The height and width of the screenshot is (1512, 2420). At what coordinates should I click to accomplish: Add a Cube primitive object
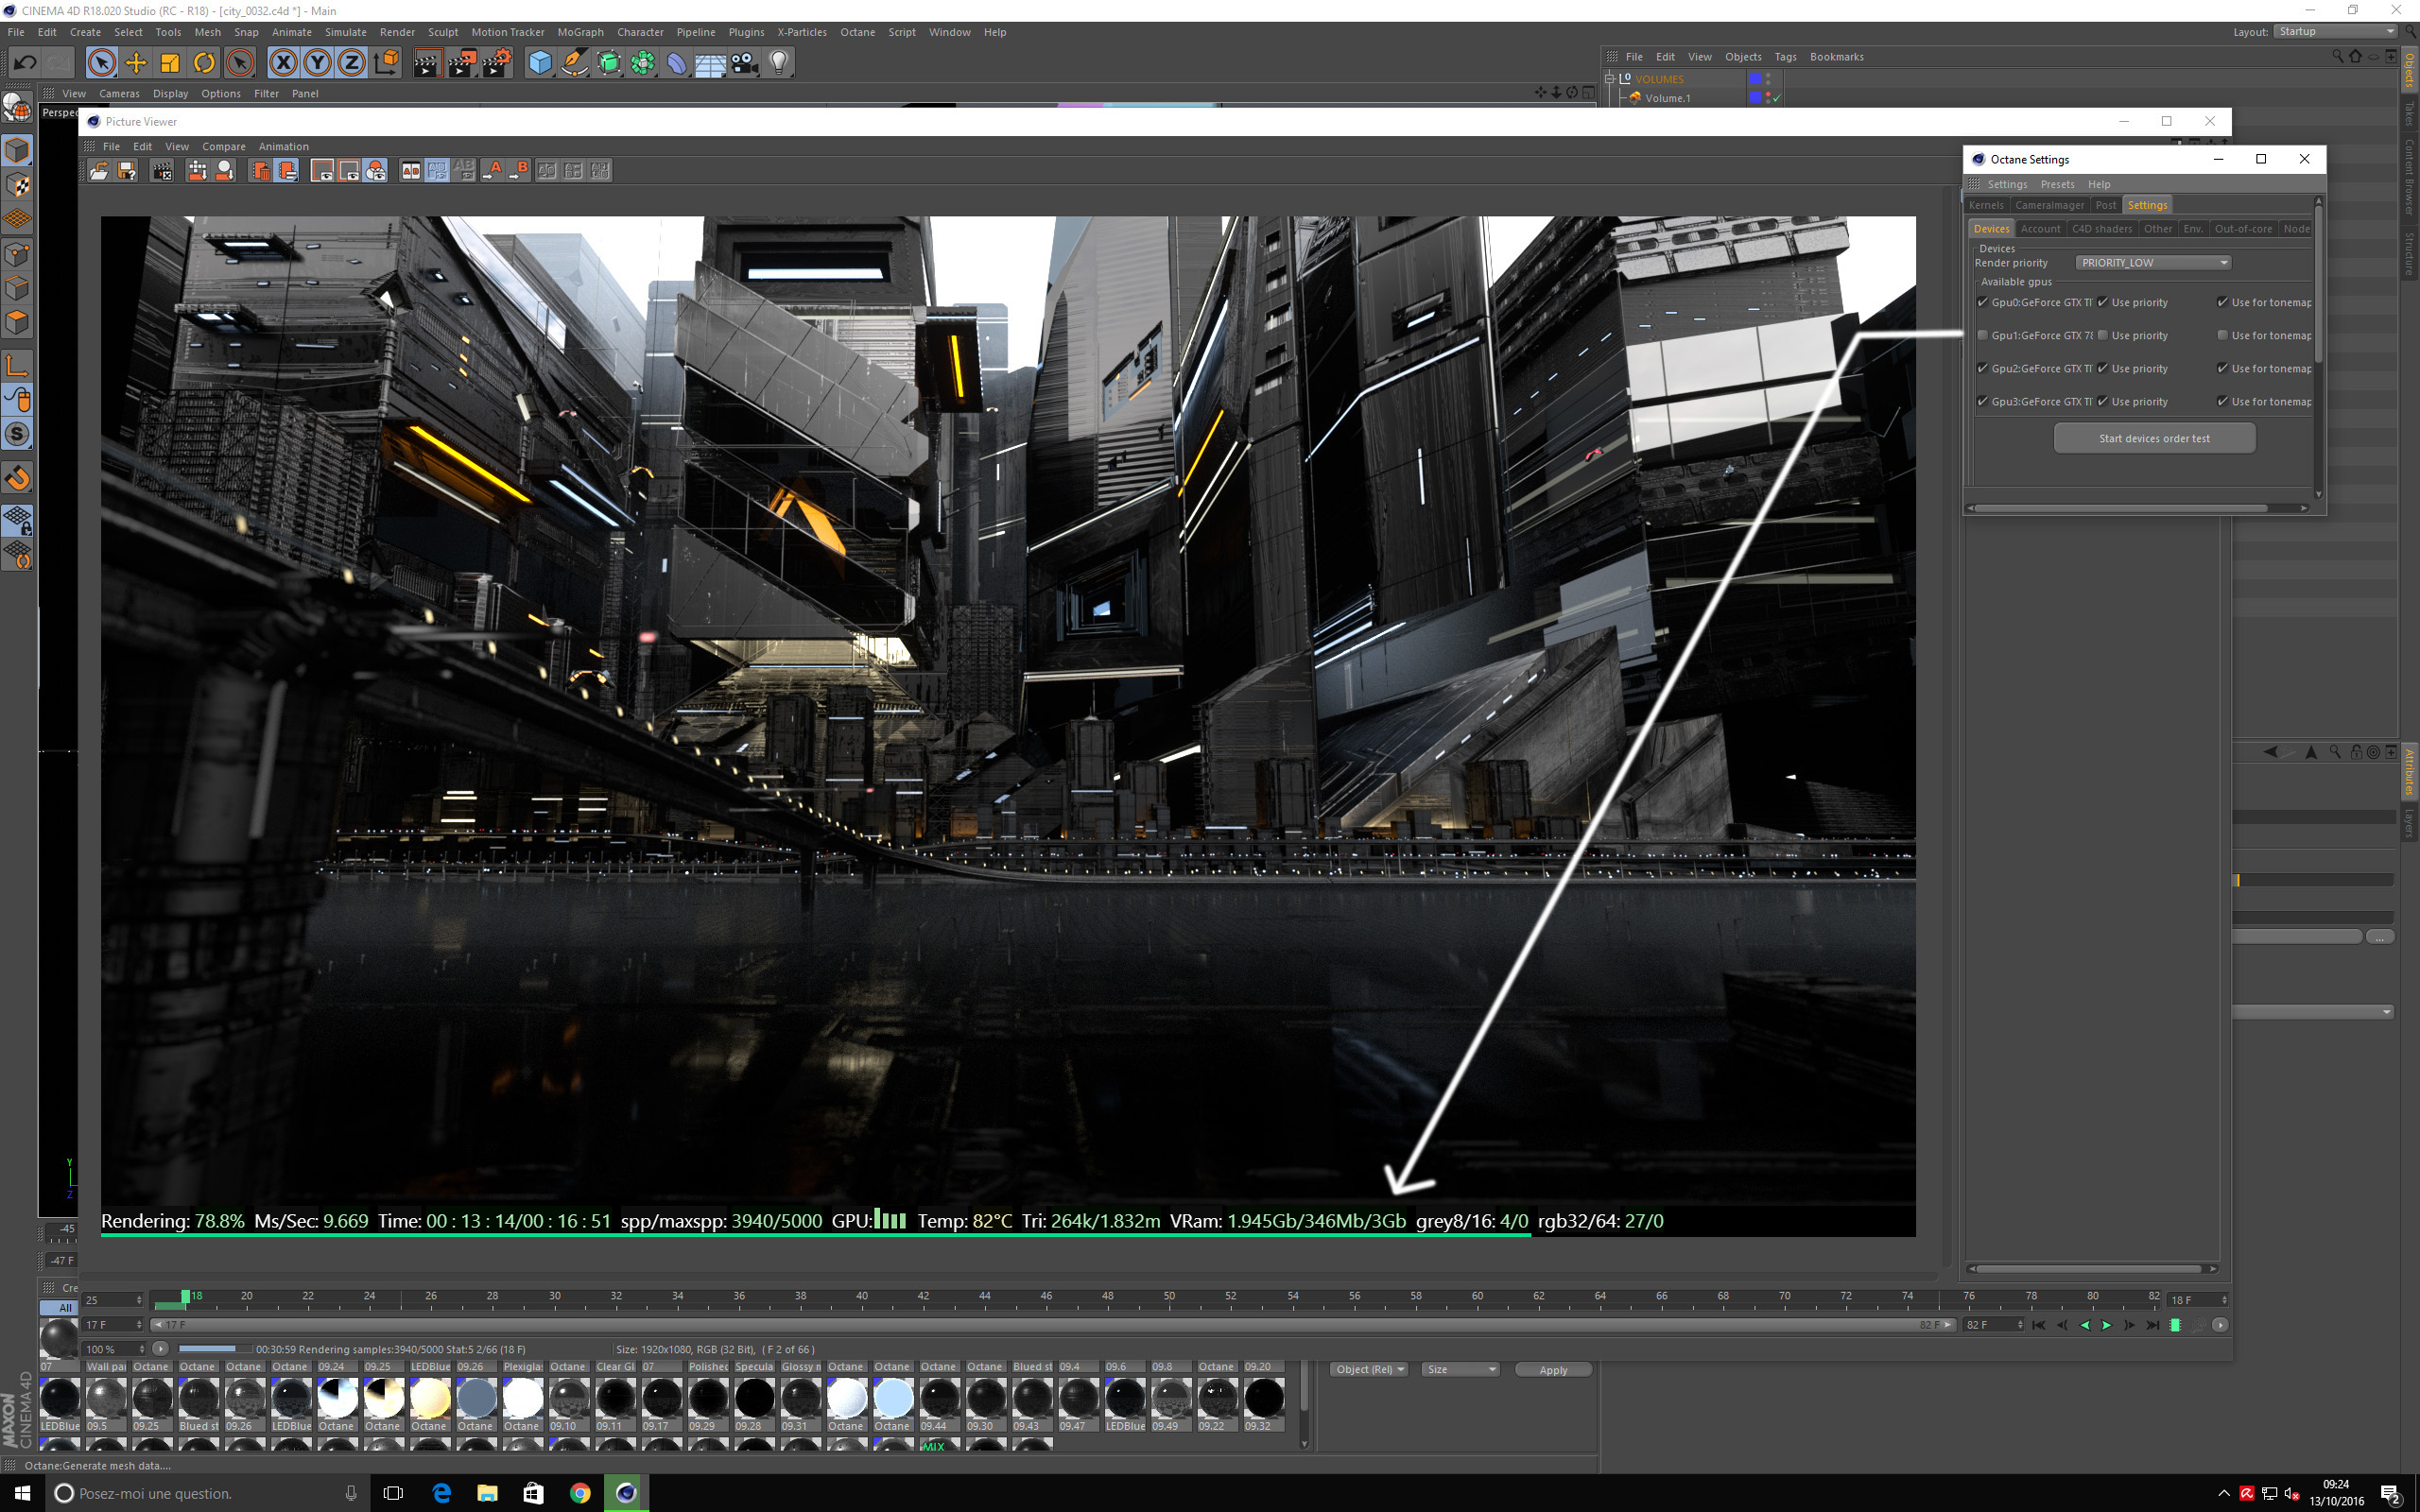tap(540, 63)
